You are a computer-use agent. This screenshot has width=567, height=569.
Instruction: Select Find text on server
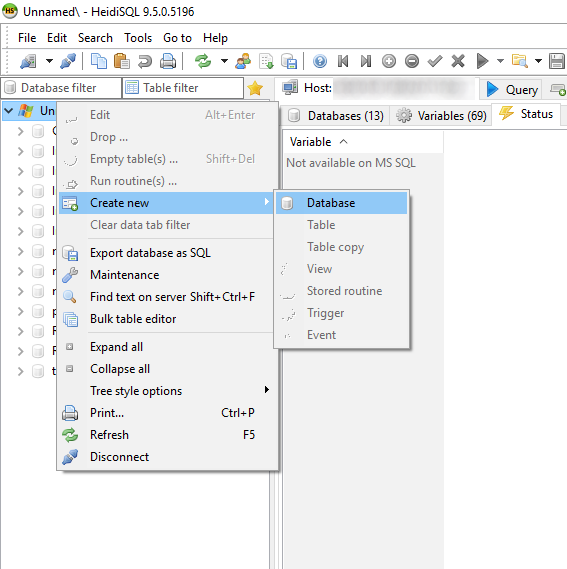166,297
